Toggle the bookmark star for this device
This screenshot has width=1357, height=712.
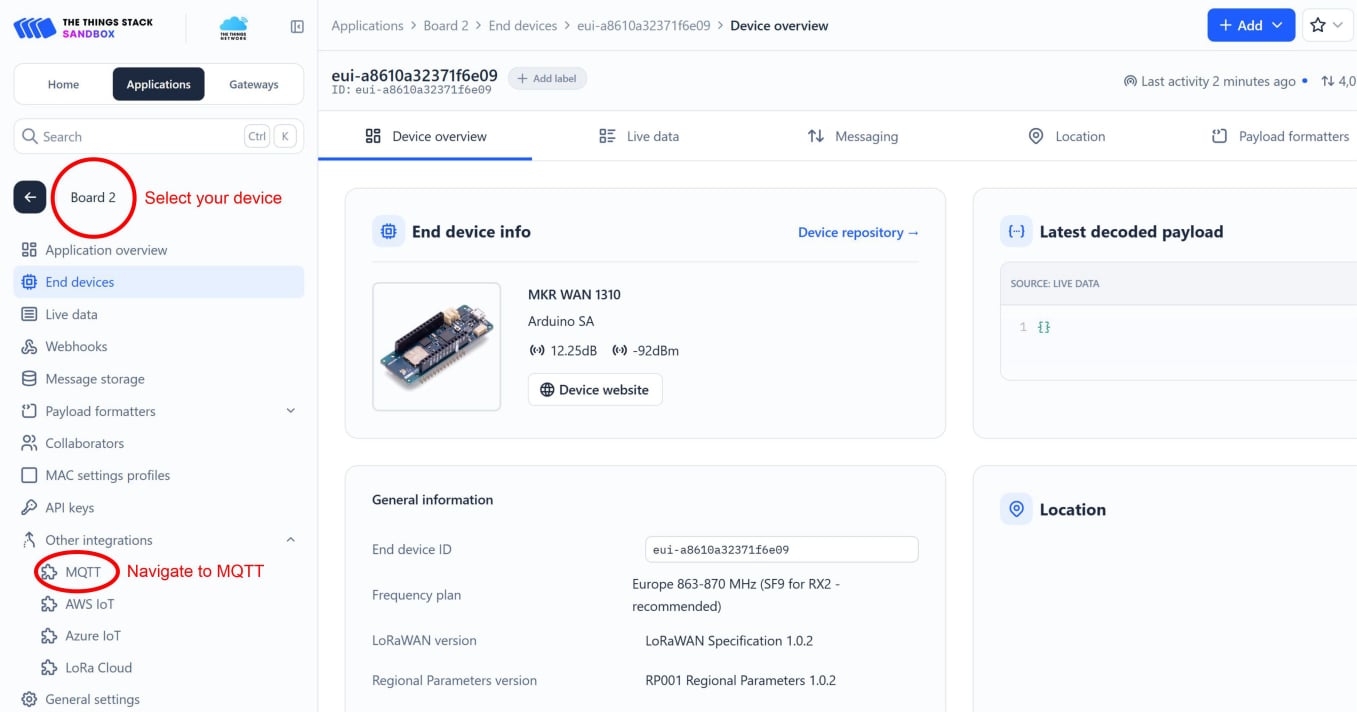click(x=1319, y=25)
